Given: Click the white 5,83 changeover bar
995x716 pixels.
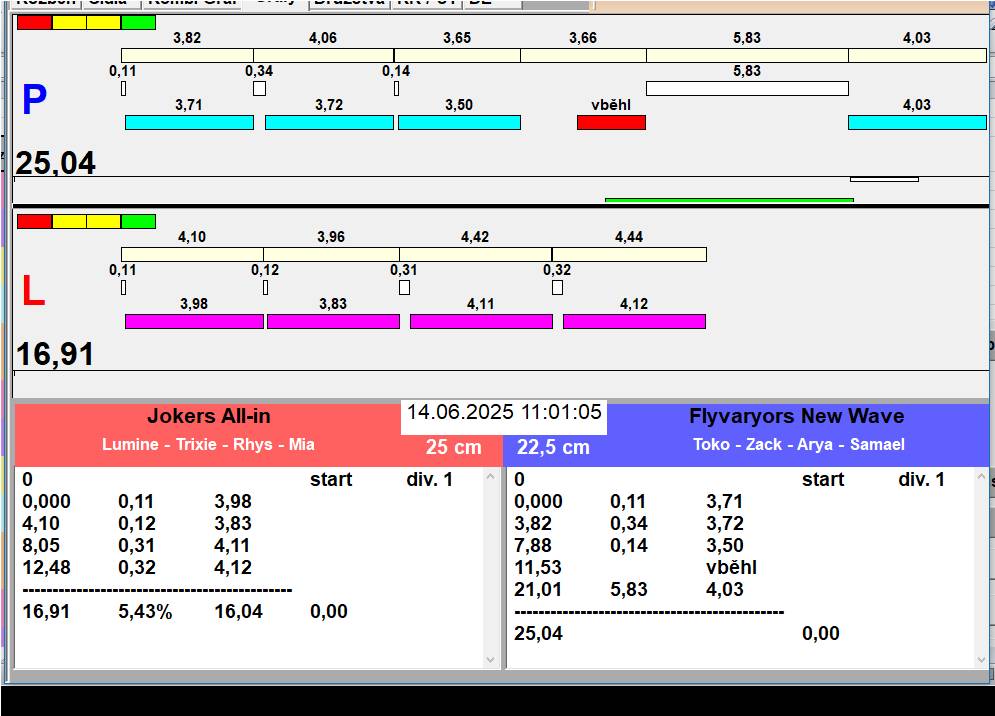Looking at the screenshot, I should 746,88.
